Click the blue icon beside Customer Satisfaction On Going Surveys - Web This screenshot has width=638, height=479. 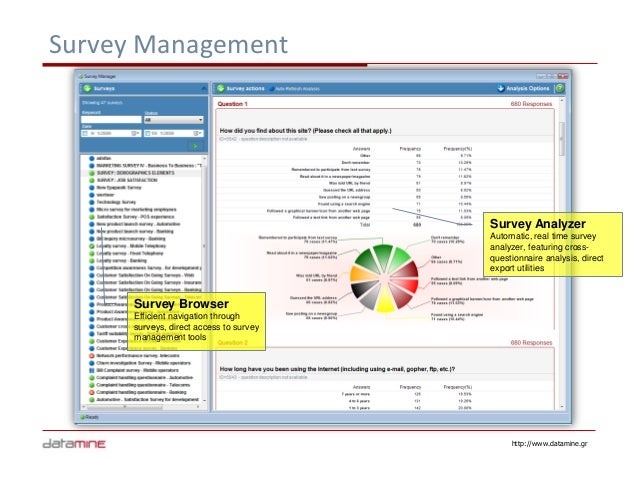(92, 276)
